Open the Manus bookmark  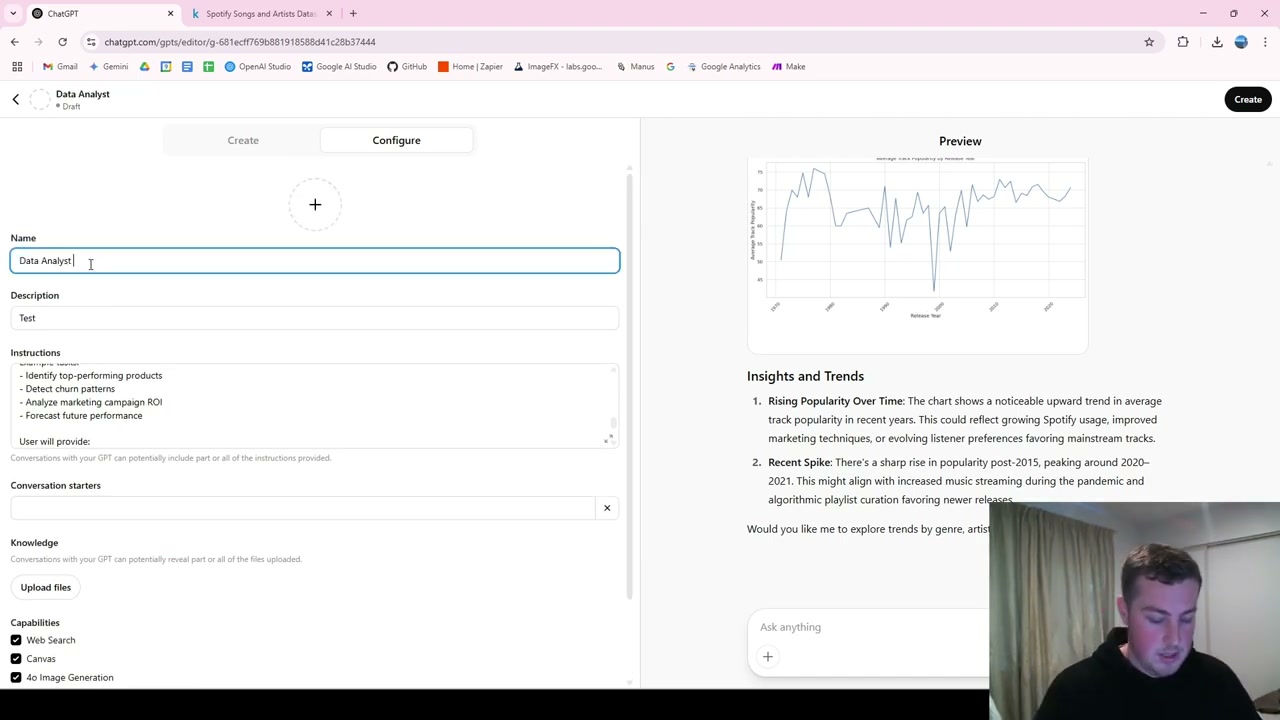coord(635,66)
